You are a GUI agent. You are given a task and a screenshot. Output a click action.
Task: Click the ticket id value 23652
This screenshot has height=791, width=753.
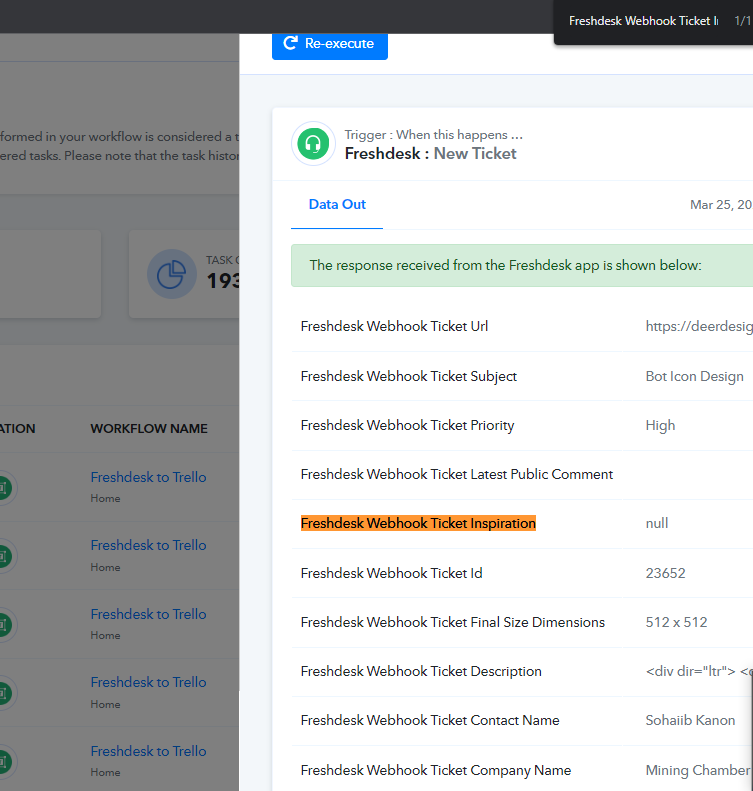click(x=665, y=573)
